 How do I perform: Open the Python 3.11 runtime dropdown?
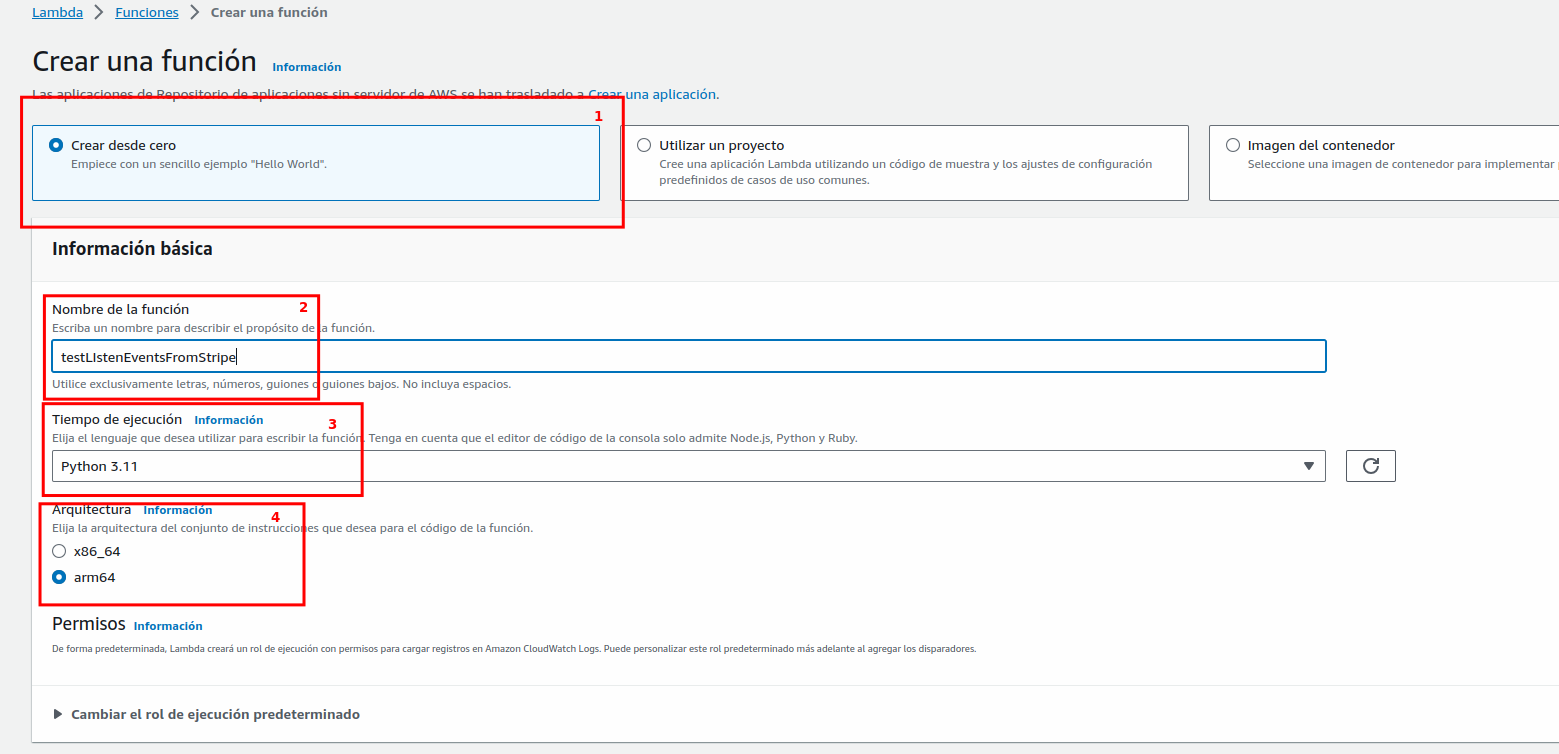[689, 466]
